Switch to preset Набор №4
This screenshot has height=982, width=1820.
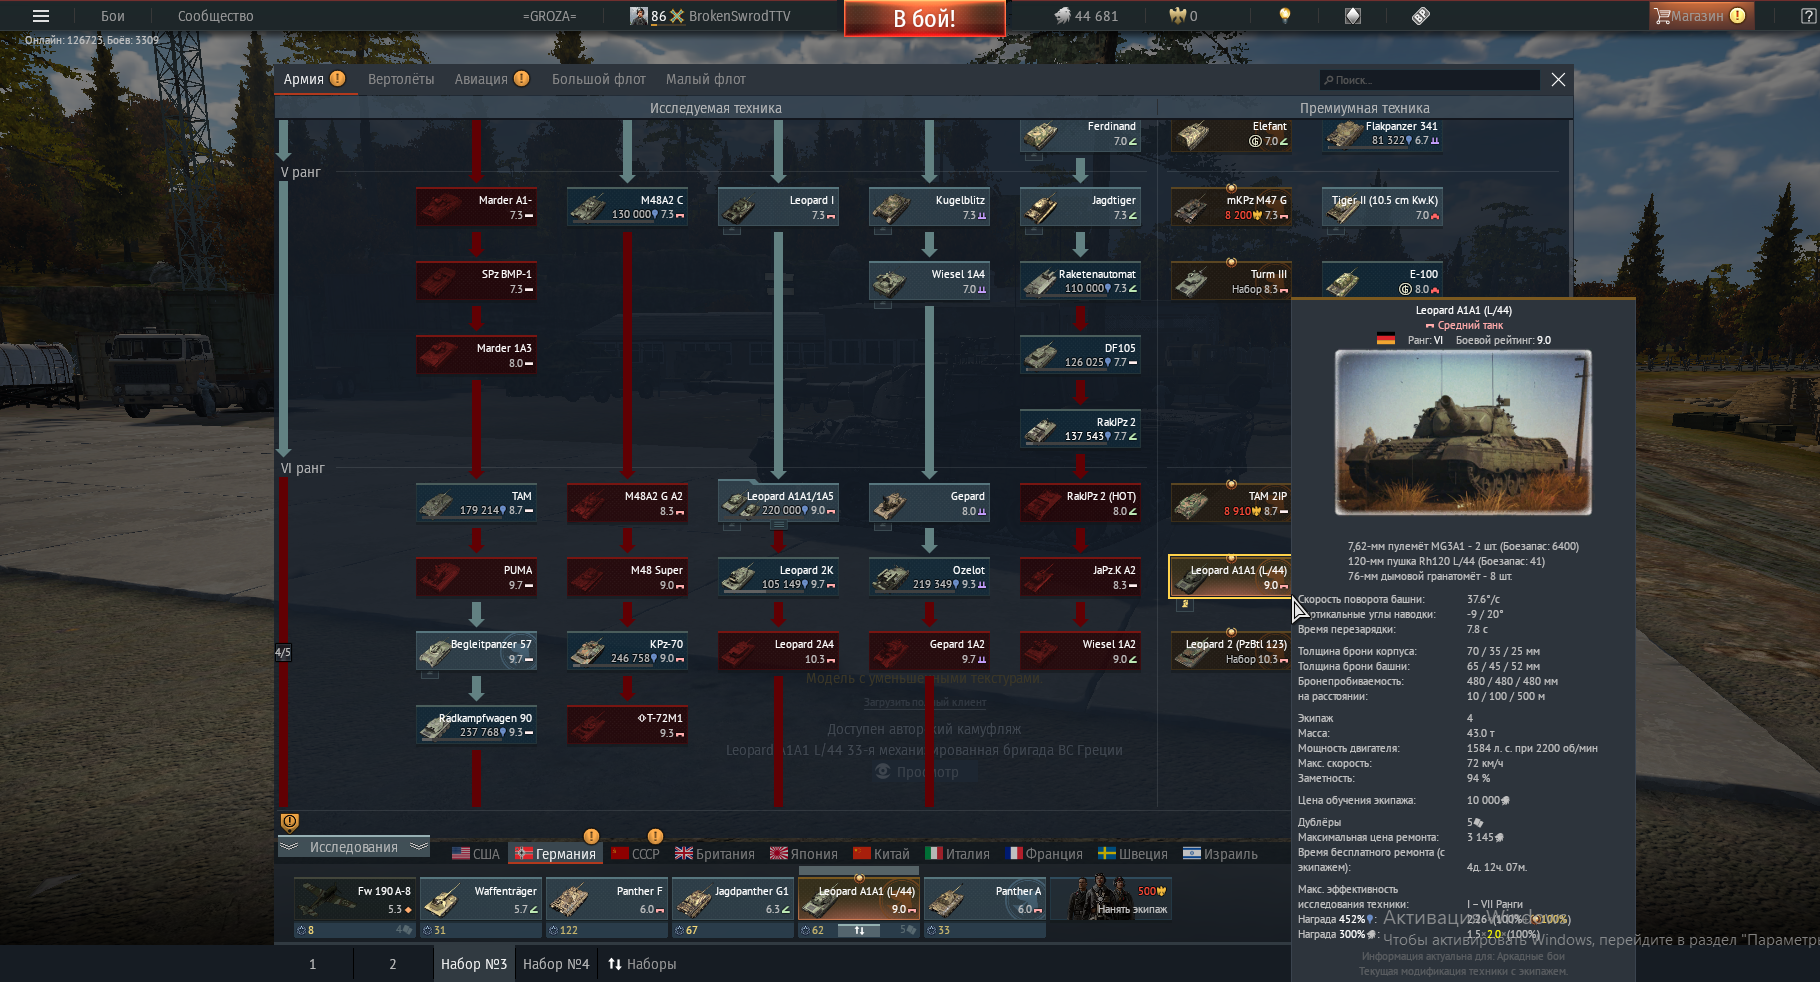pyautogui.click(x=556, y=964)
